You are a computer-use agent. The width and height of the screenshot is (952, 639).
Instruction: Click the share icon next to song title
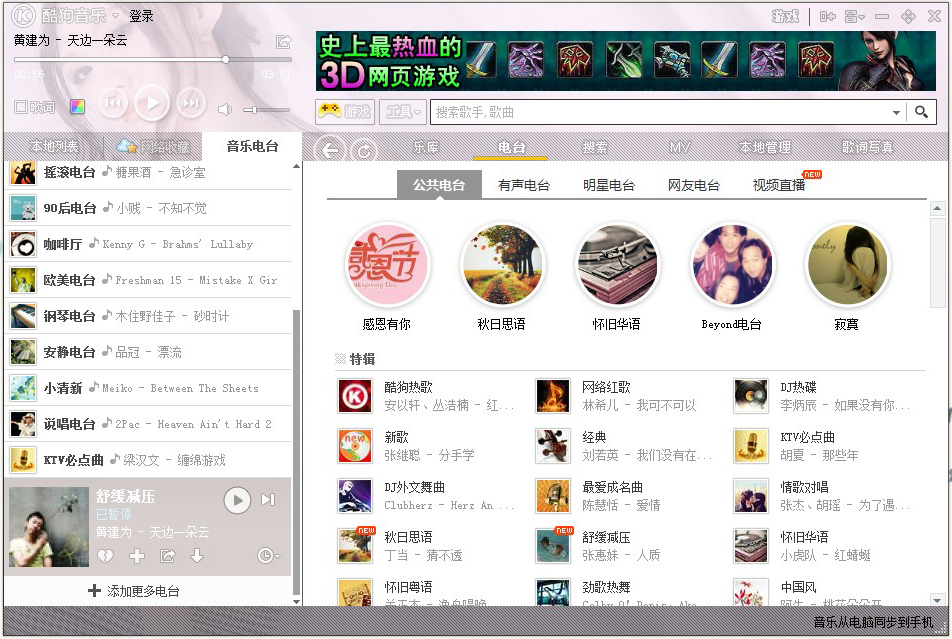click(x=284, y=42)
